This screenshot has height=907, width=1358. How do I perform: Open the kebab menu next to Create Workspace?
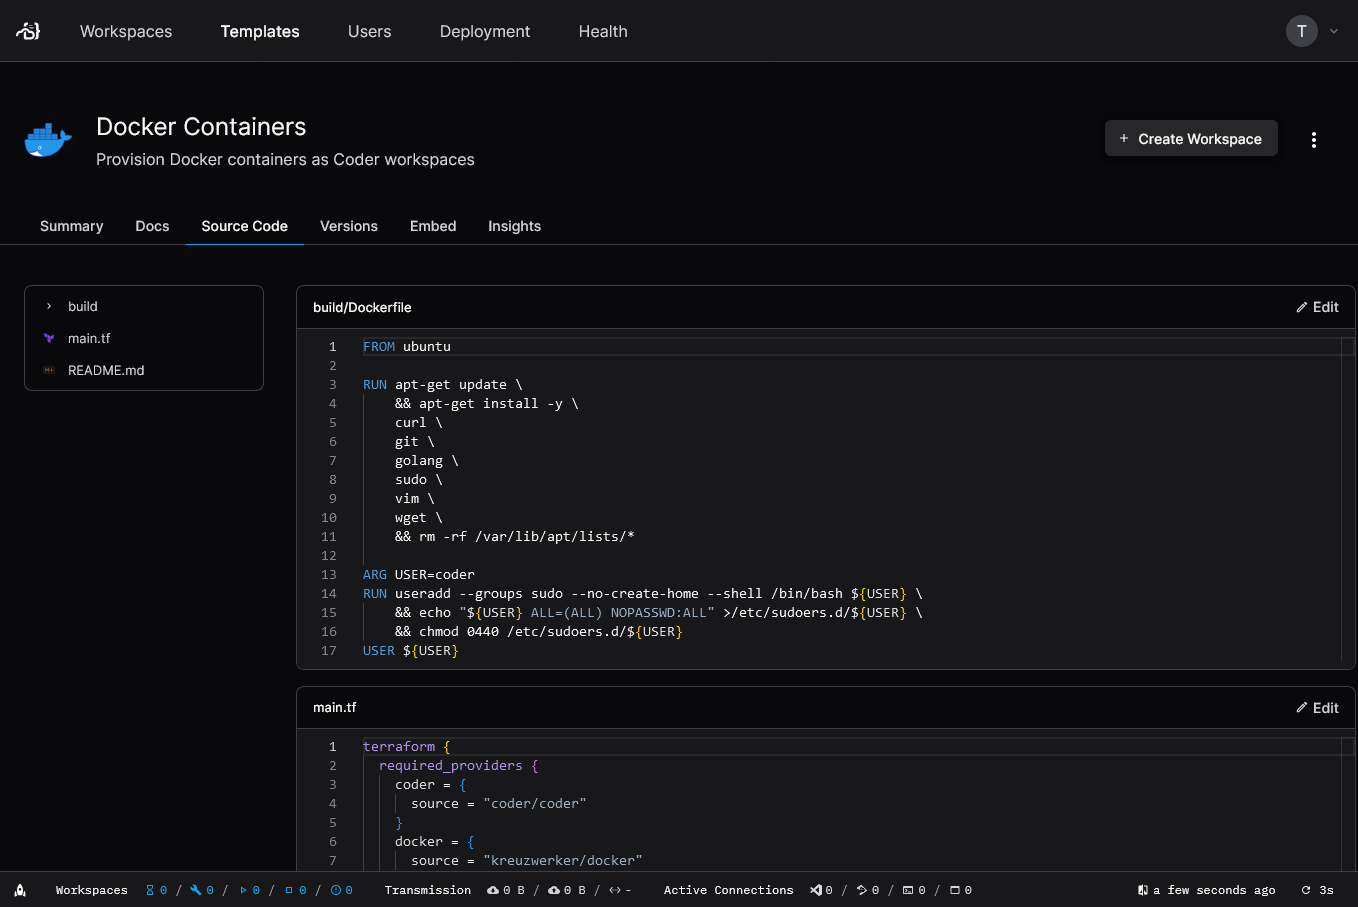coord(1314,139)
